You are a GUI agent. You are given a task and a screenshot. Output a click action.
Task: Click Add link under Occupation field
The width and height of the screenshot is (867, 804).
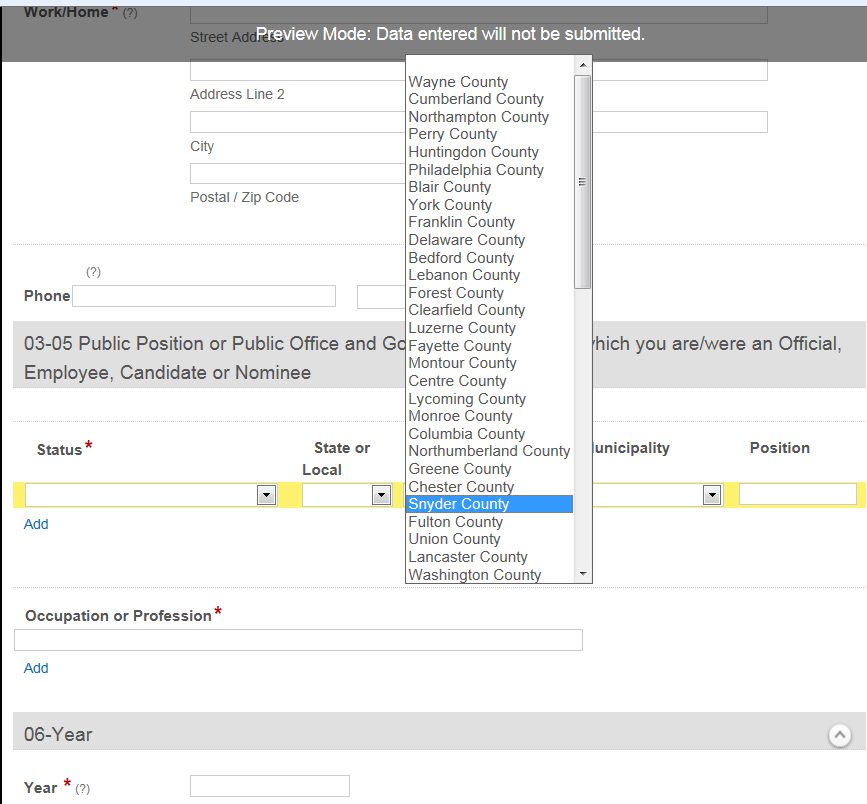coord(36,668)
